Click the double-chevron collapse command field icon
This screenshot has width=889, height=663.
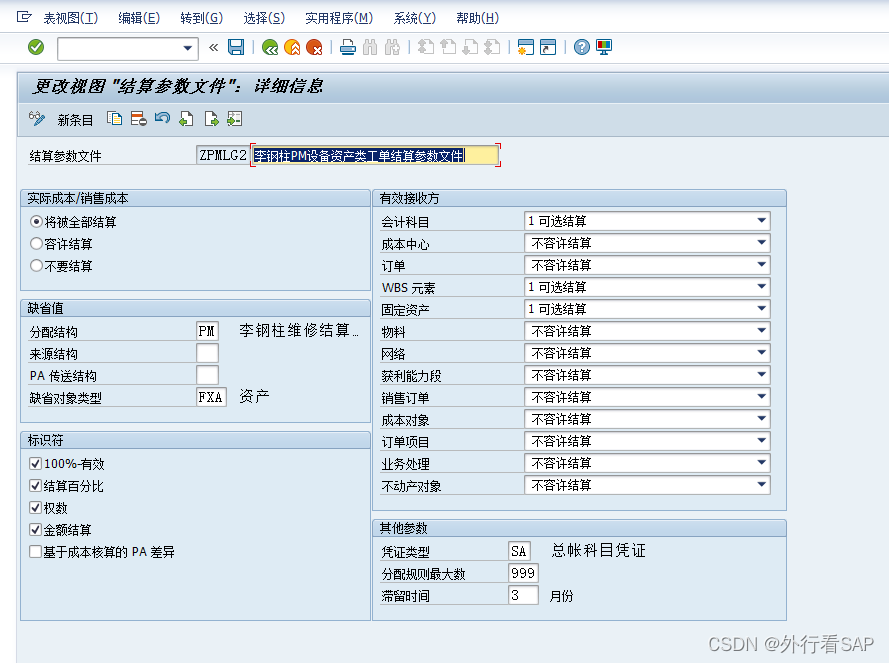[213, 47]
